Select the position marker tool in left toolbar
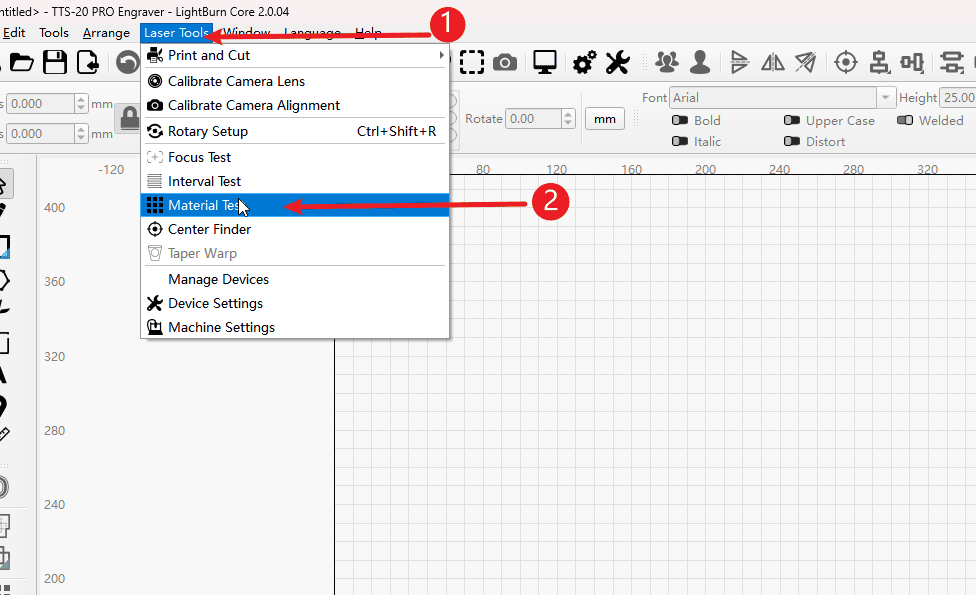This screenshot has height=595, width=976. click(3, 406)
